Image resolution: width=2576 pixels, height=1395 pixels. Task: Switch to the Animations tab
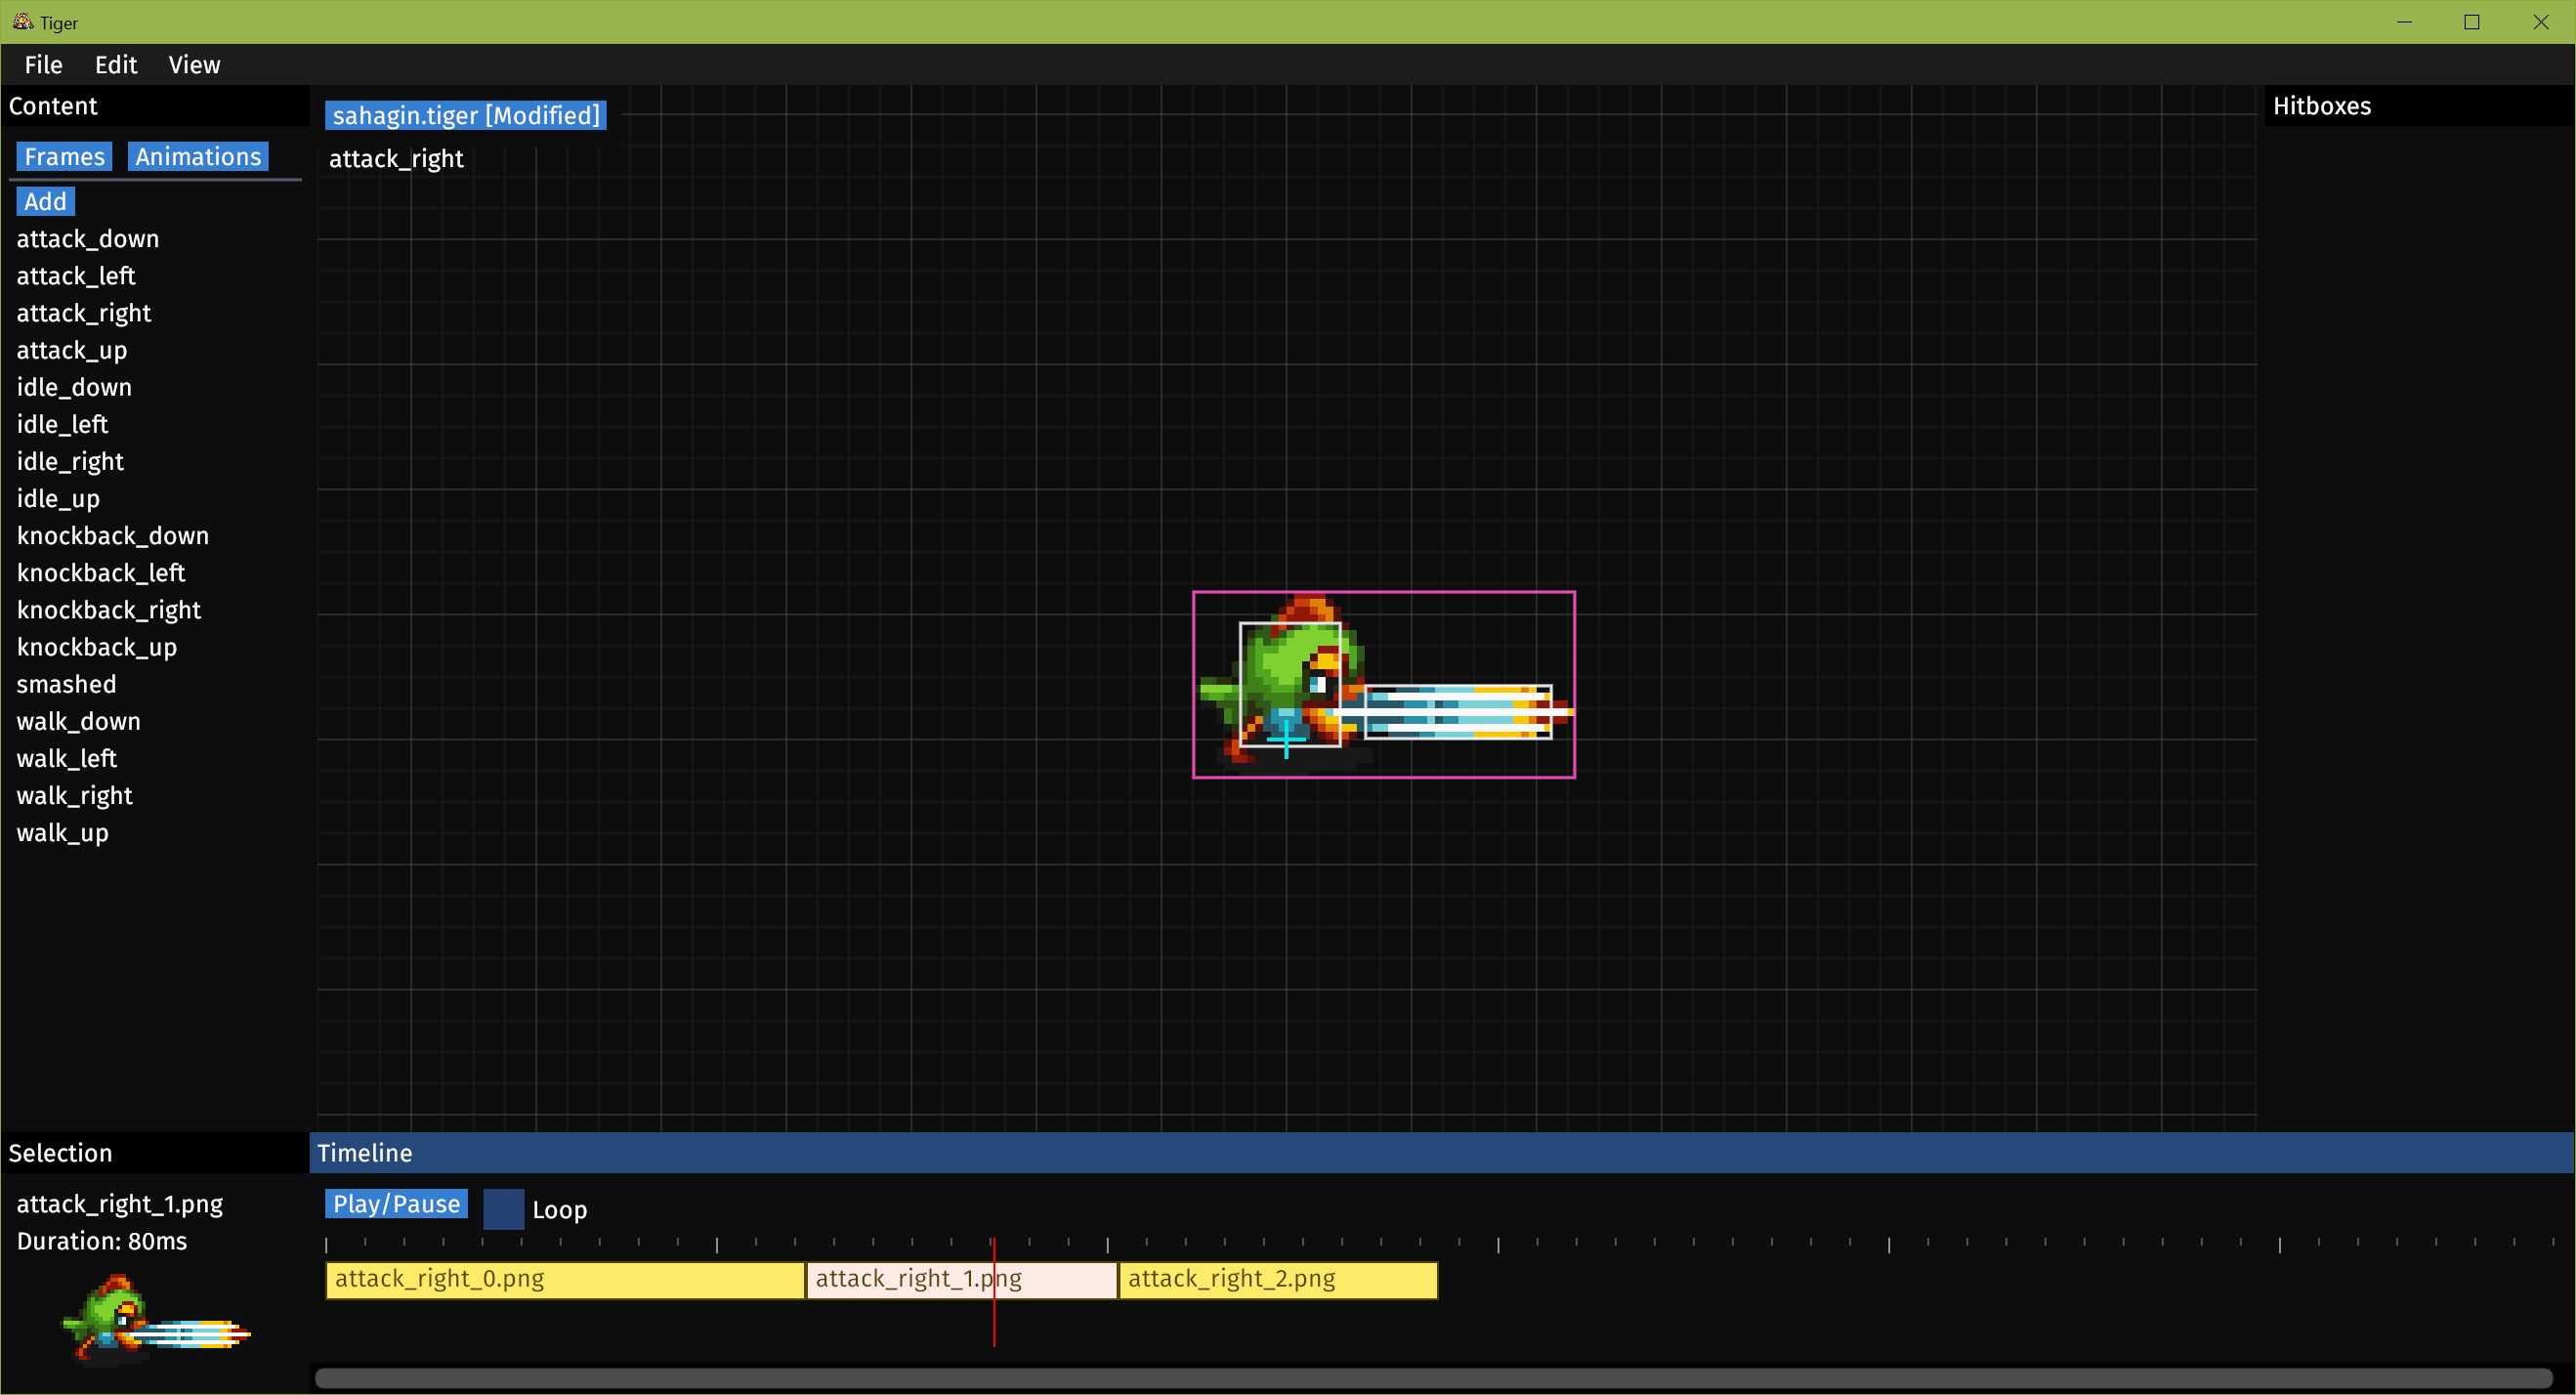pyautogui.click(x=197, y=156)
